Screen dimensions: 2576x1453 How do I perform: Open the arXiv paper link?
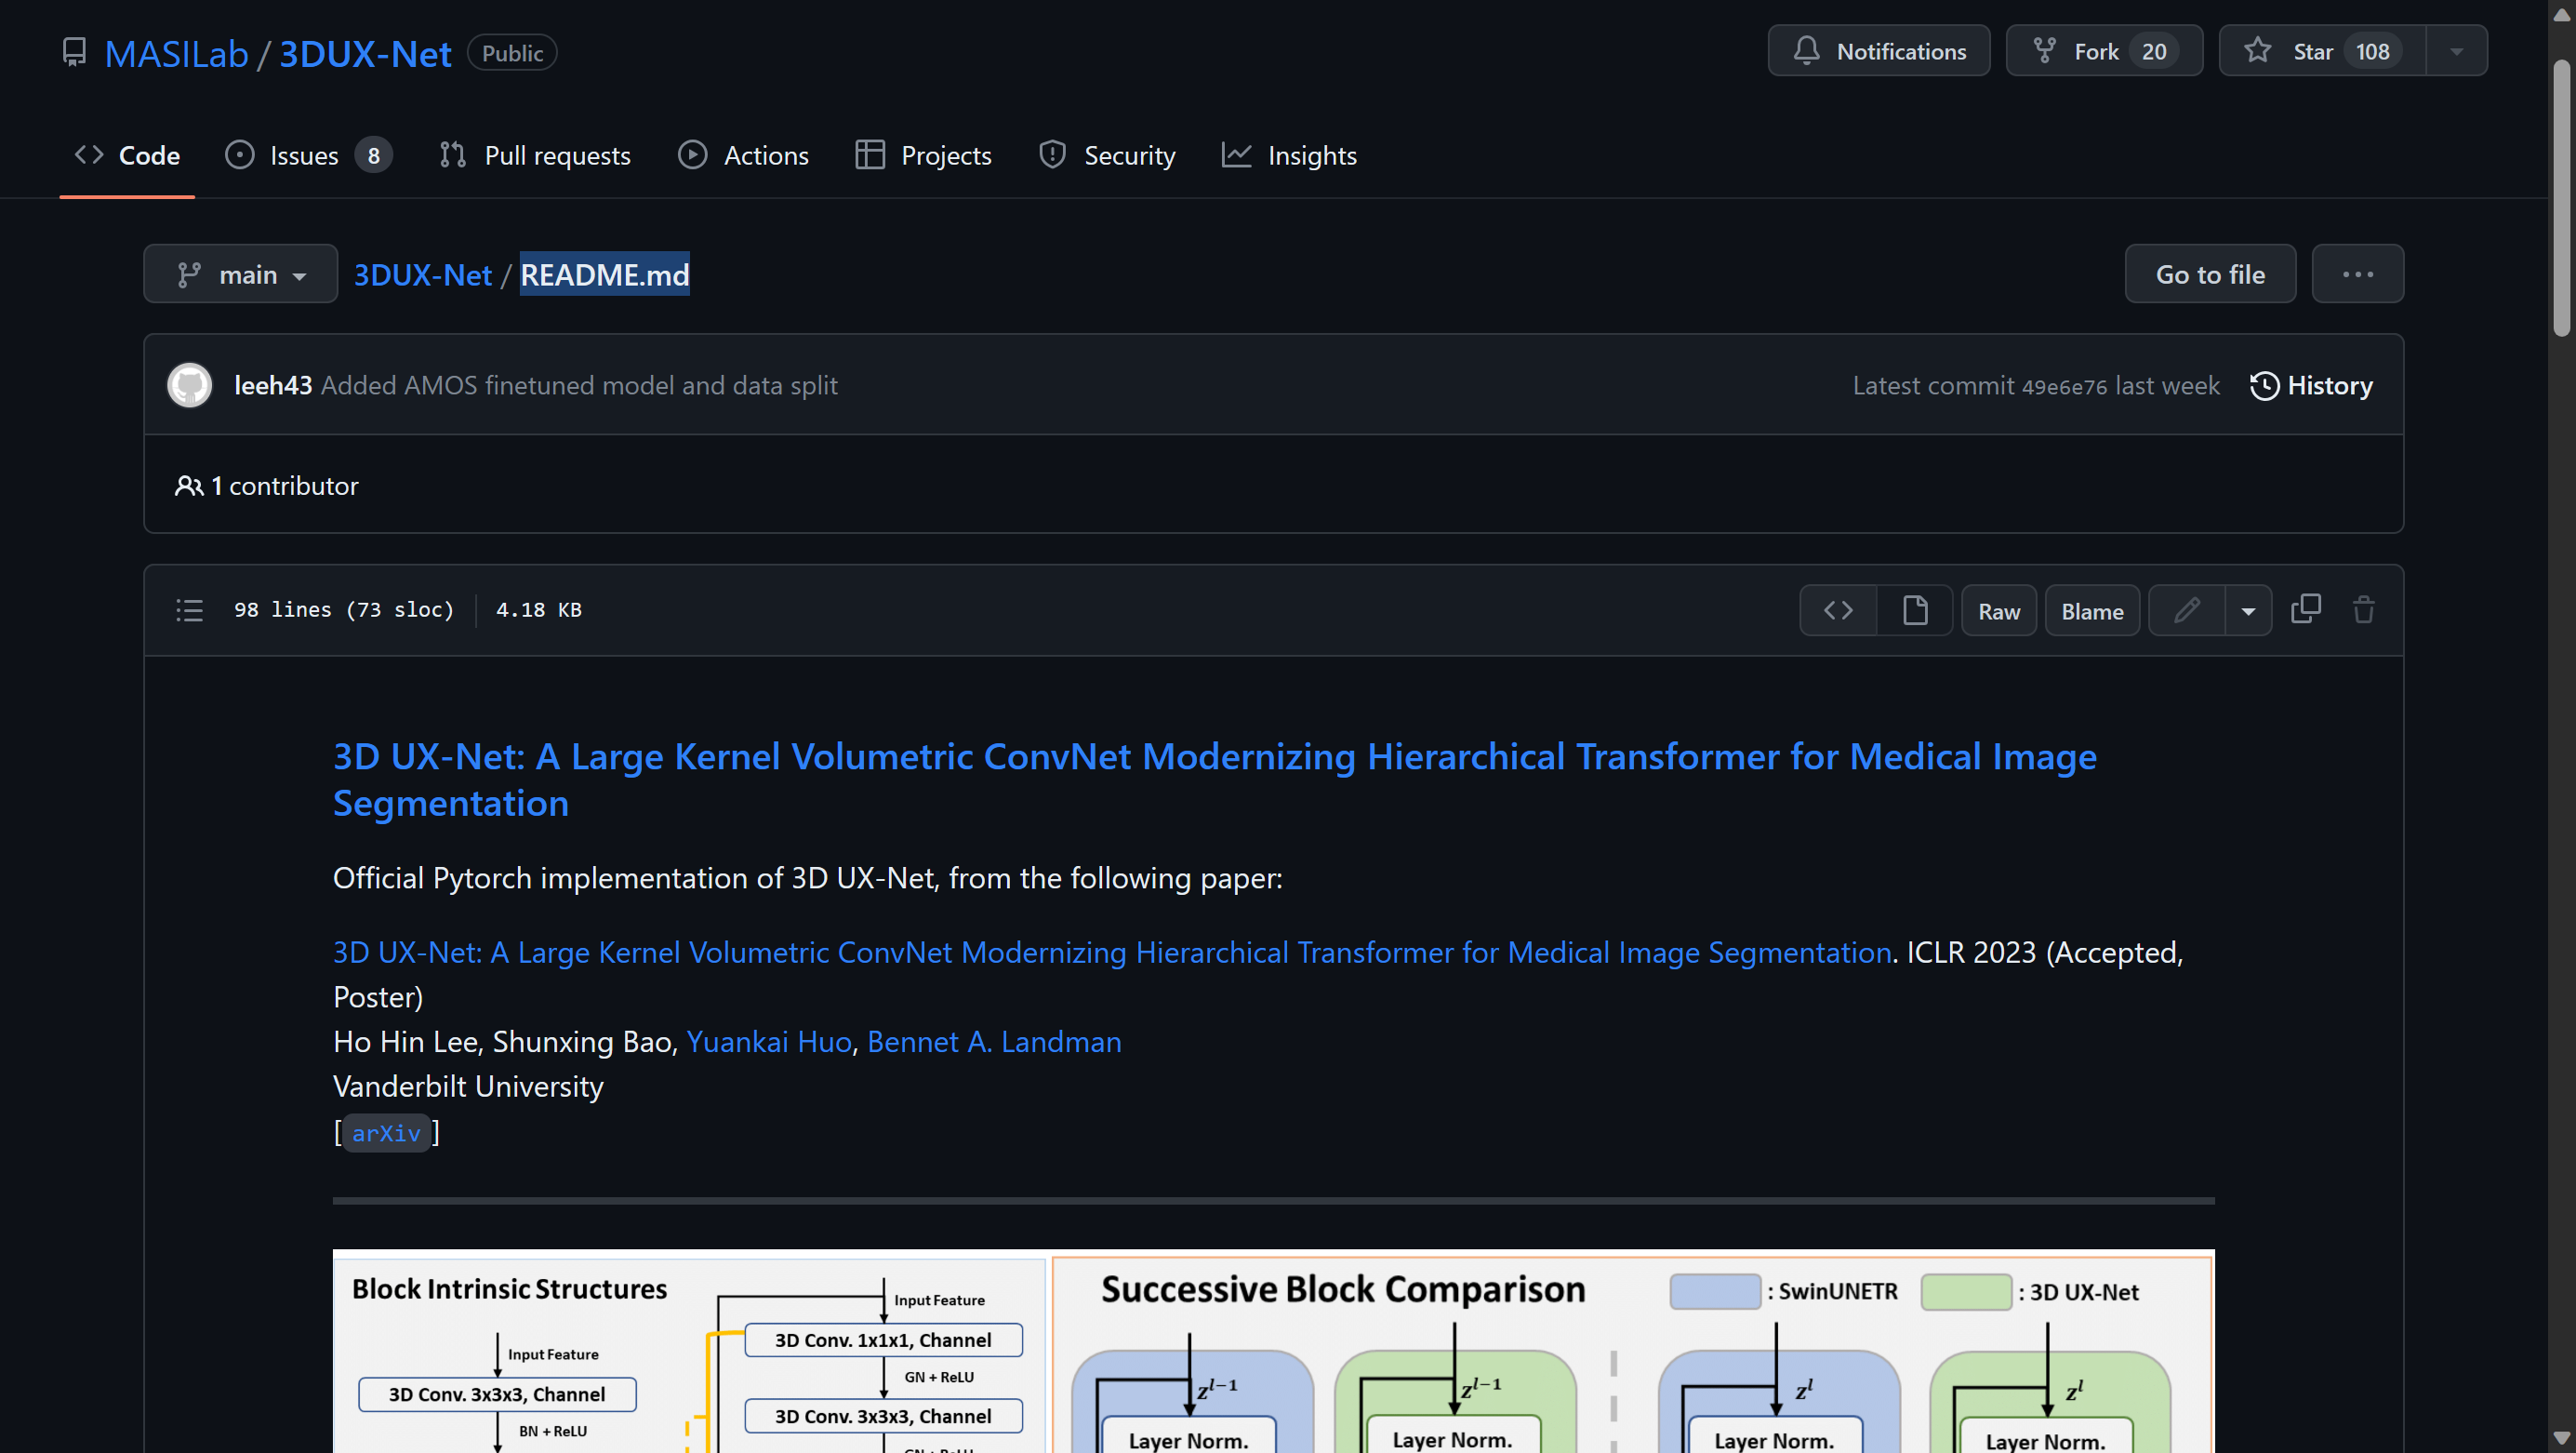coord(386,1133)
